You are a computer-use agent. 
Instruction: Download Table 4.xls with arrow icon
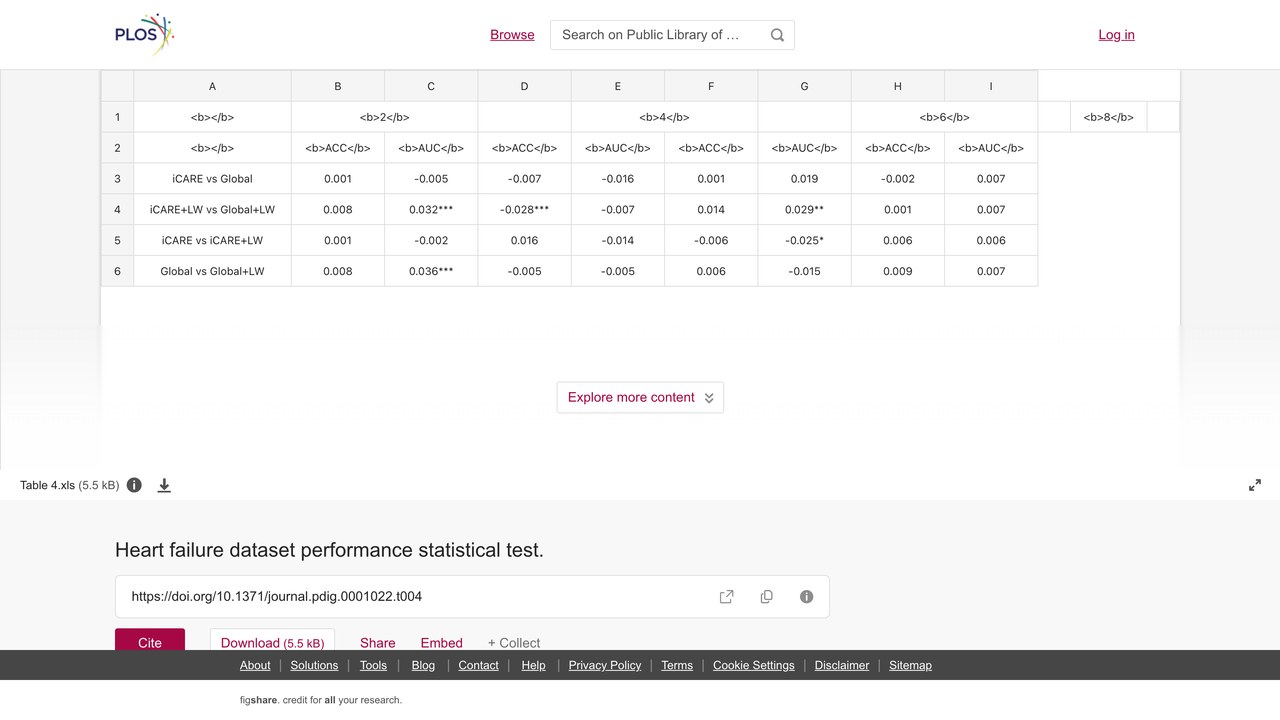pos(164,485)
